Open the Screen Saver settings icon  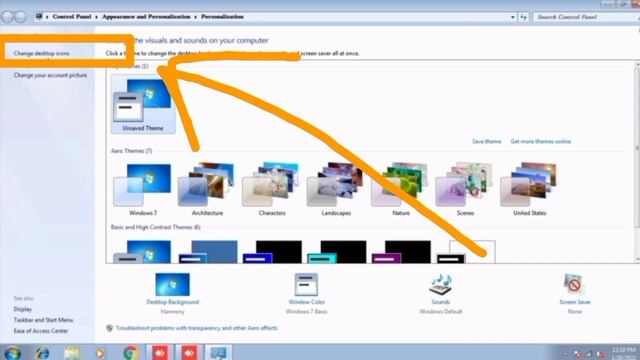click(574, 284)
